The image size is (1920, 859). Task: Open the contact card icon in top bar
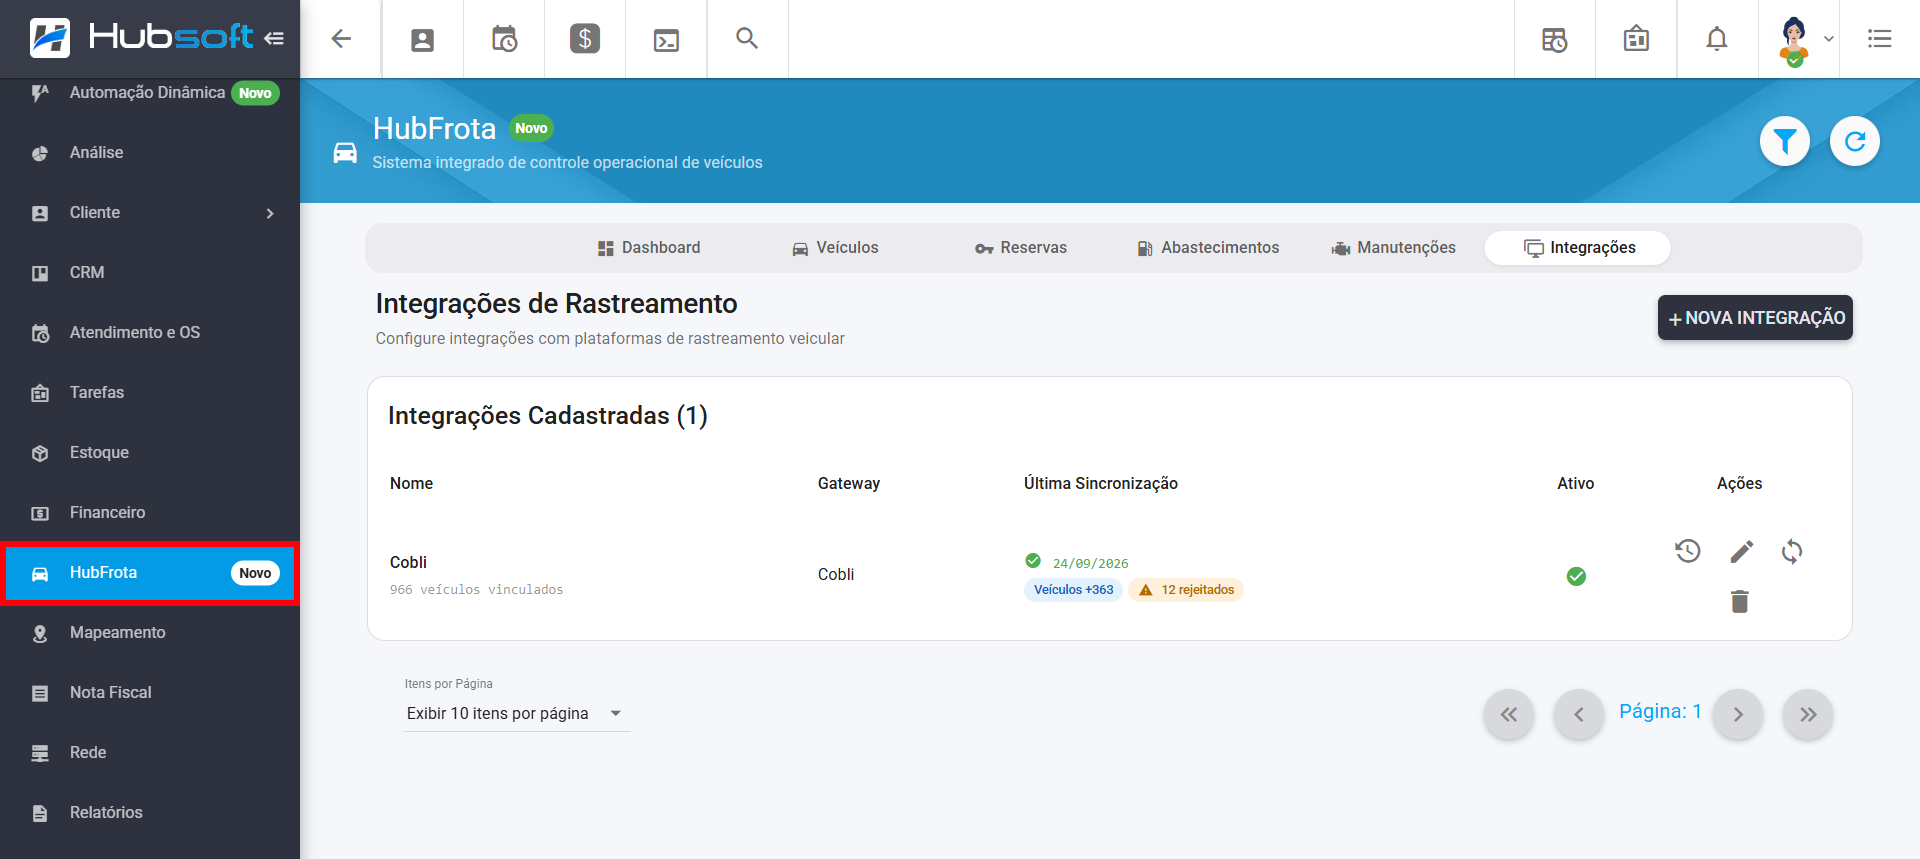423,39
